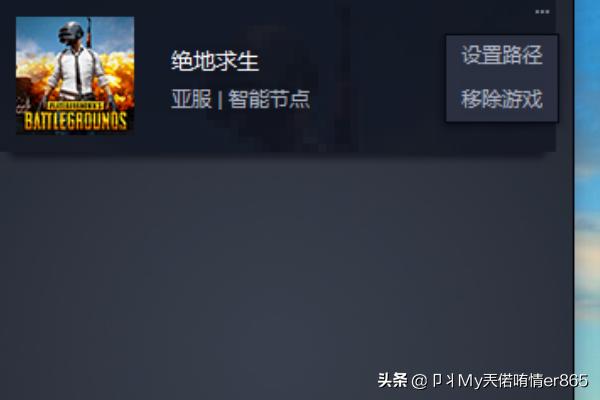
Task: Open the 智能节点 node selector
Action: (269, 99)
